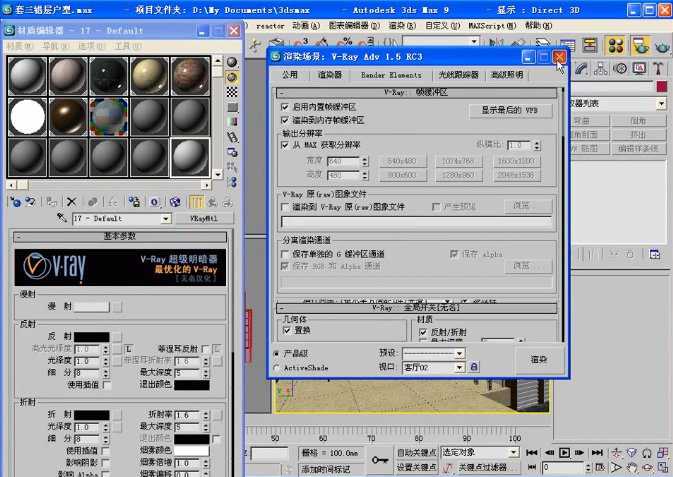
Task: Enable 渲染到 V-Ray 原(raw)图象文件 checkbox
Action: click(x=285, y=207)
